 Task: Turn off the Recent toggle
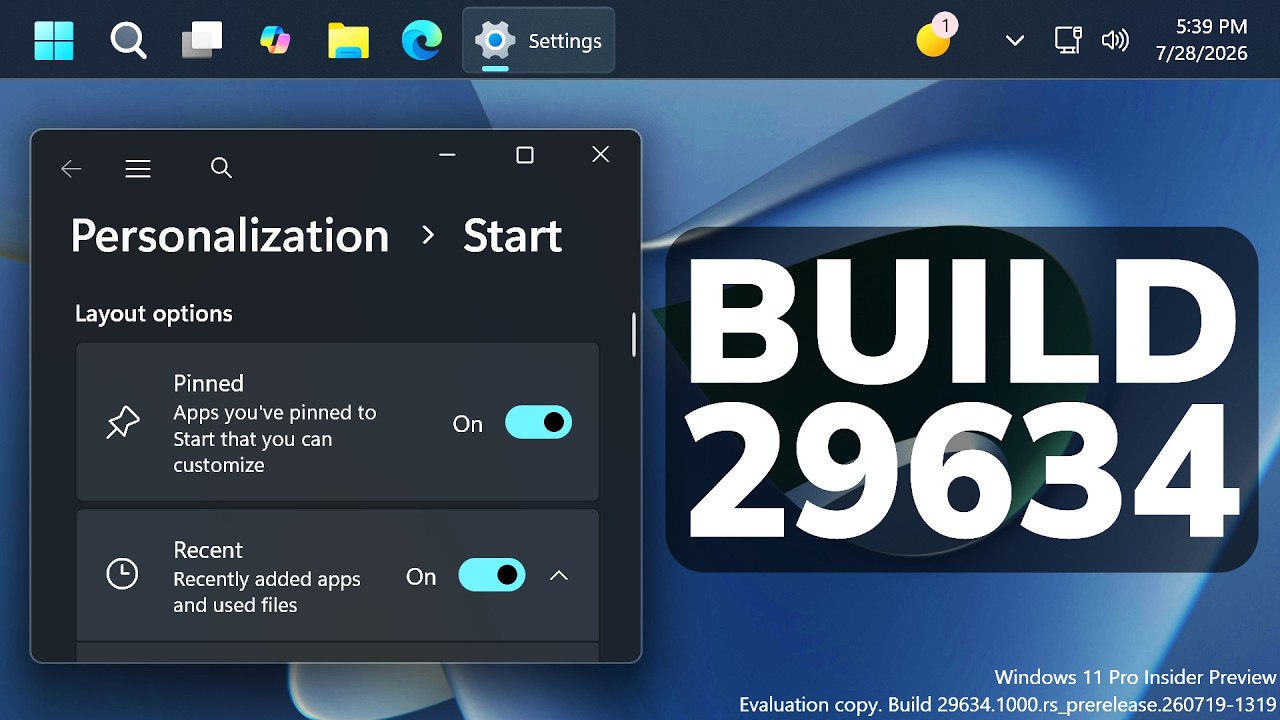(491, 575)
